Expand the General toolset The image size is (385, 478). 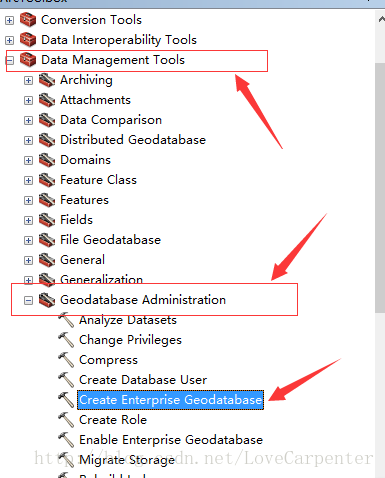tap(28, 260)
